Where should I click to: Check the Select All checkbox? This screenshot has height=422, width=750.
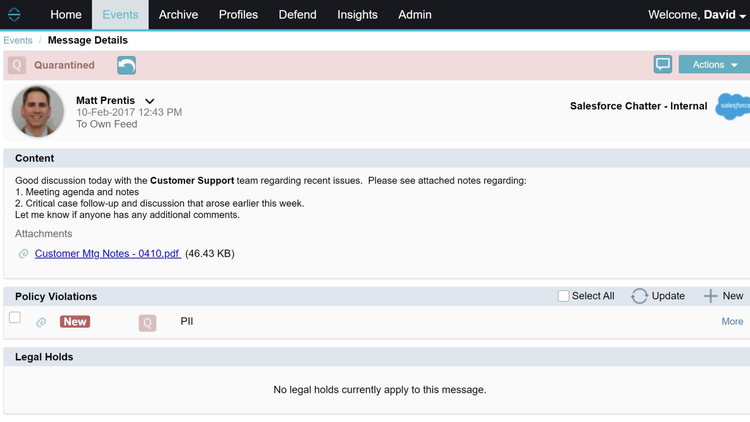[563, 296]
